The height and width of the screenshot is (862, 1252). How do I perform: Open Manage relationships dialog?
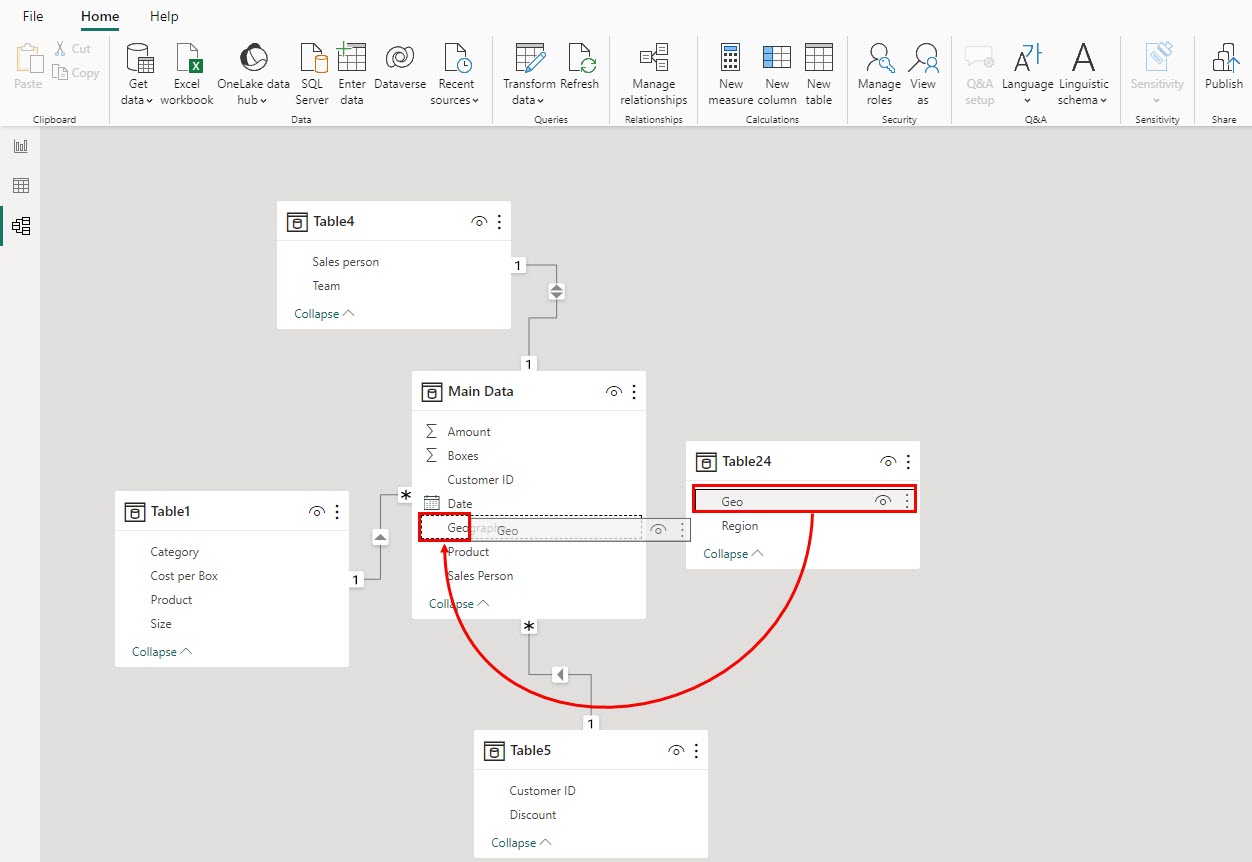[x=654, y=73]
